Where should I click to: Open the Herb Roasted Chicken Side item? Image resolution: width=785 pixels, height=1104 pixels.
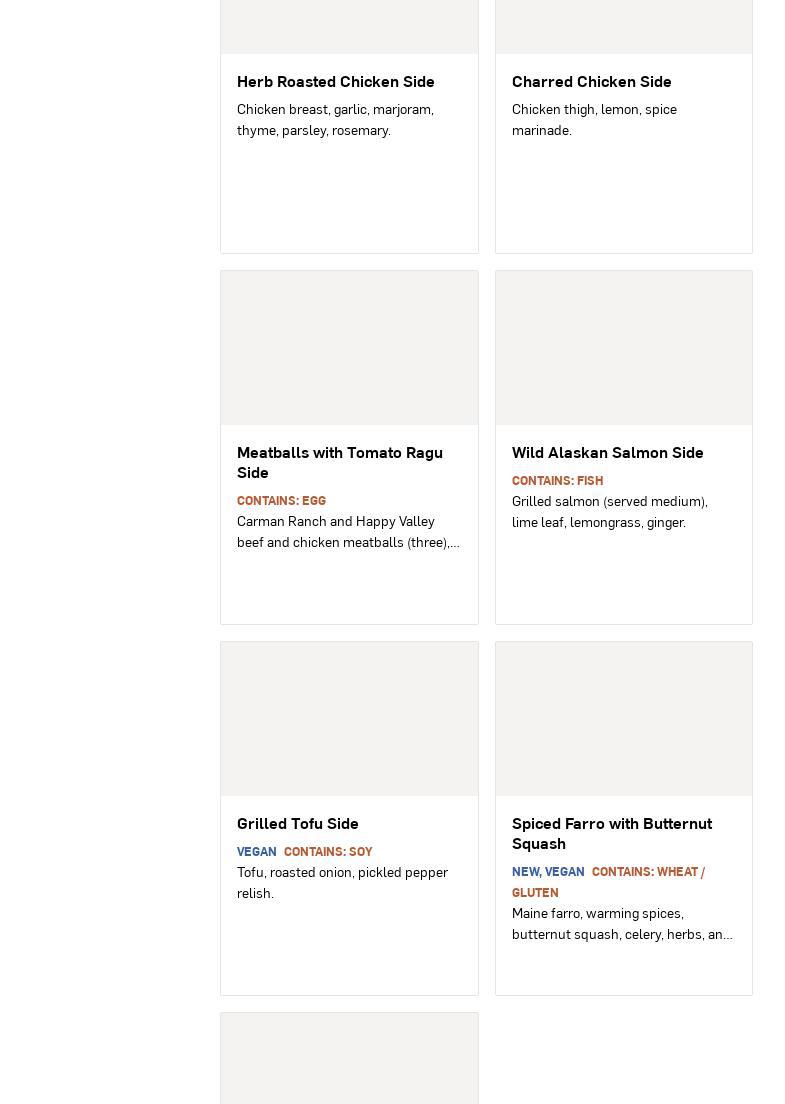[x=336, y=82]
